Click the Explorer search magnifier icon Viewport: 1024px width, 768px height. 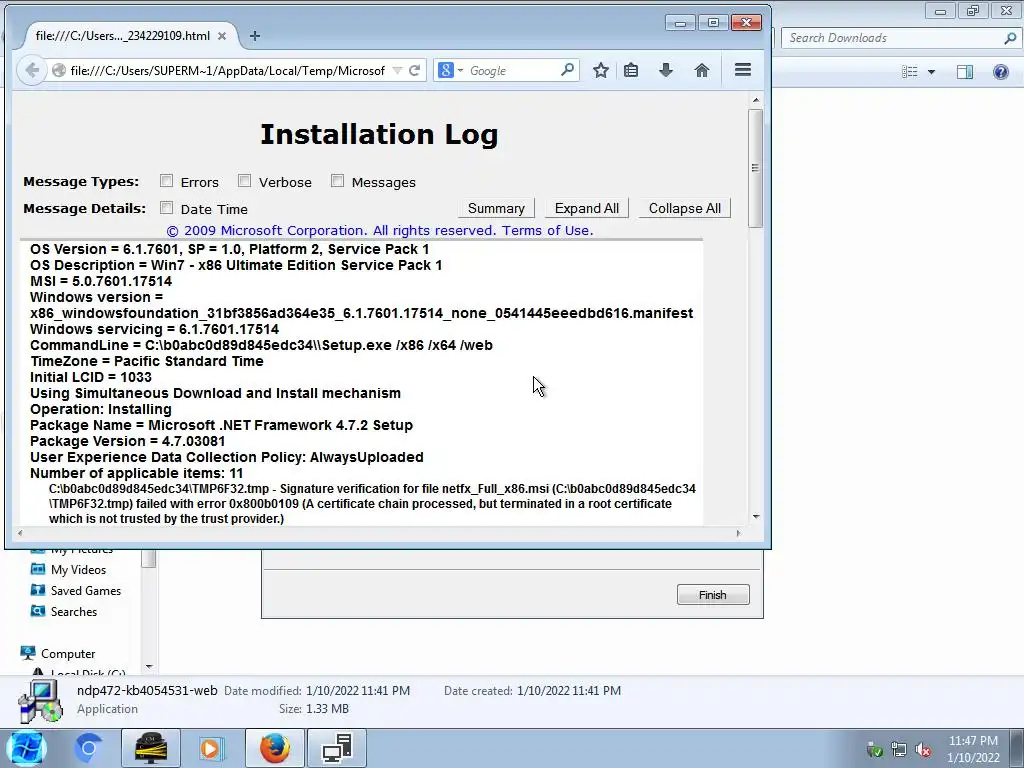coord(1010,38)
